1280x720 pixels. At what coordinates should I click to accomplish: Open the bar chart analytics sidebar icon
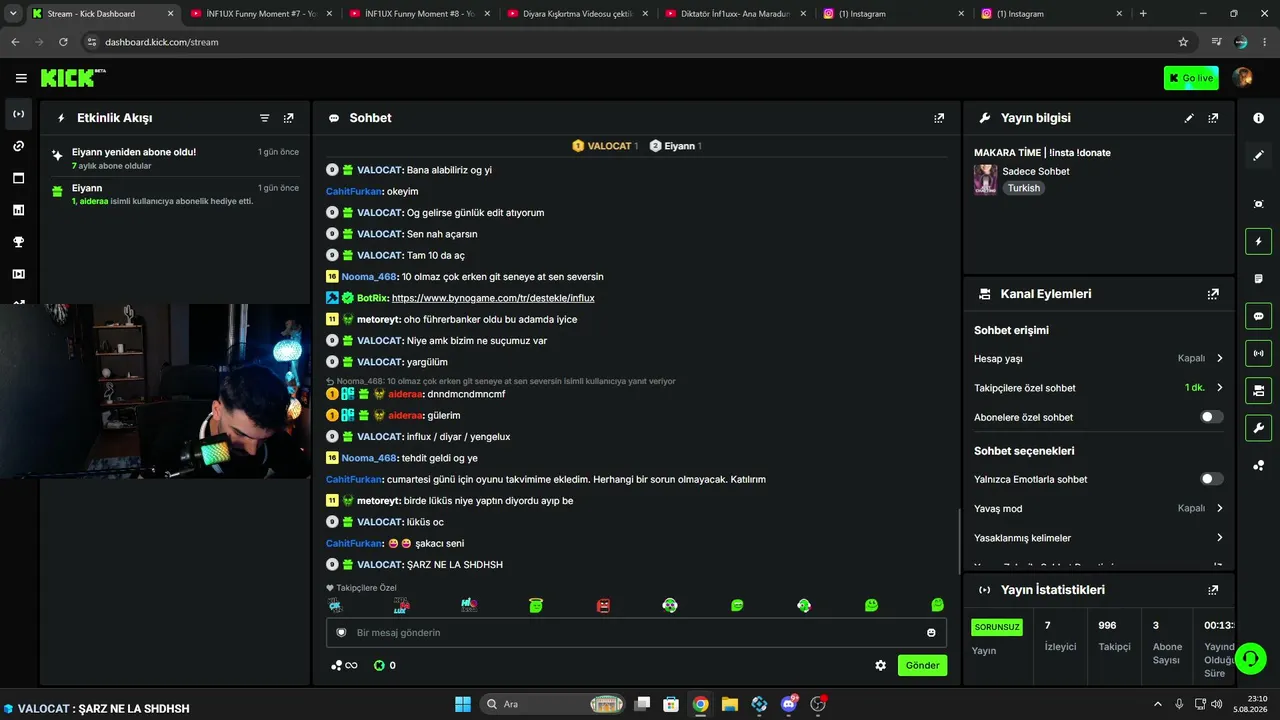[x=18, y=210]
